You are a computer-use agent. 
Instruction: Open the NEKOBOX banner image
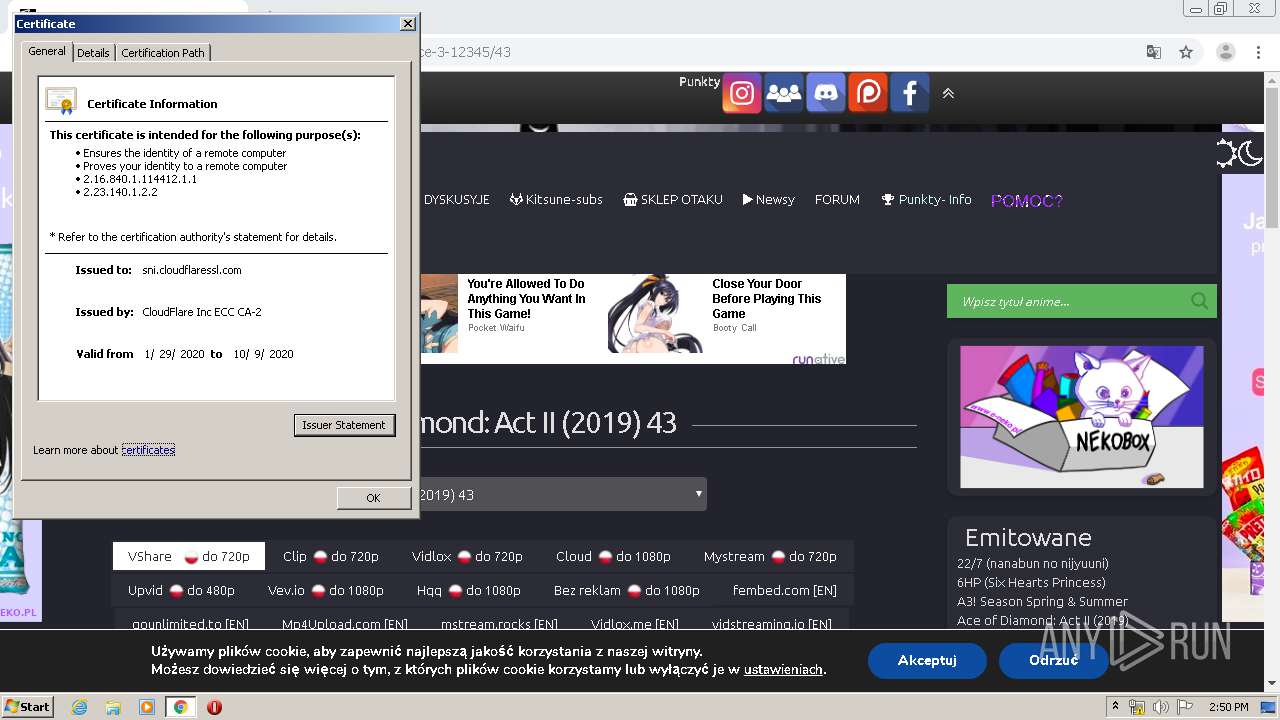click(1082, 417)
